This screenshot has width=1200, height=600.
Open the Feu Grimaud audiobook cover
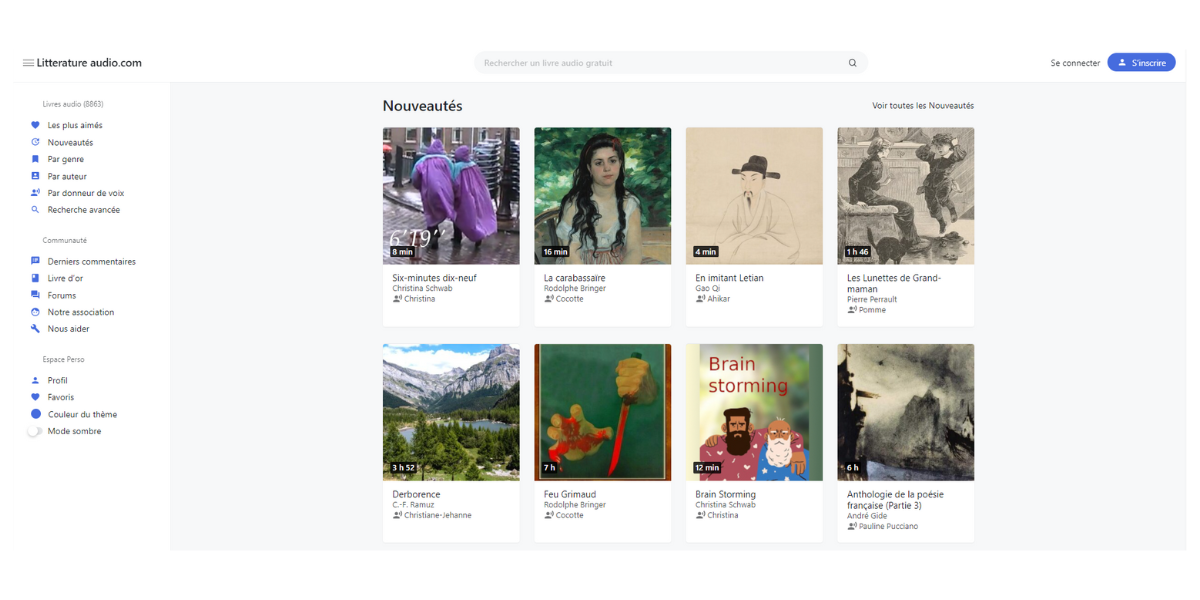(x=602, y=412)
